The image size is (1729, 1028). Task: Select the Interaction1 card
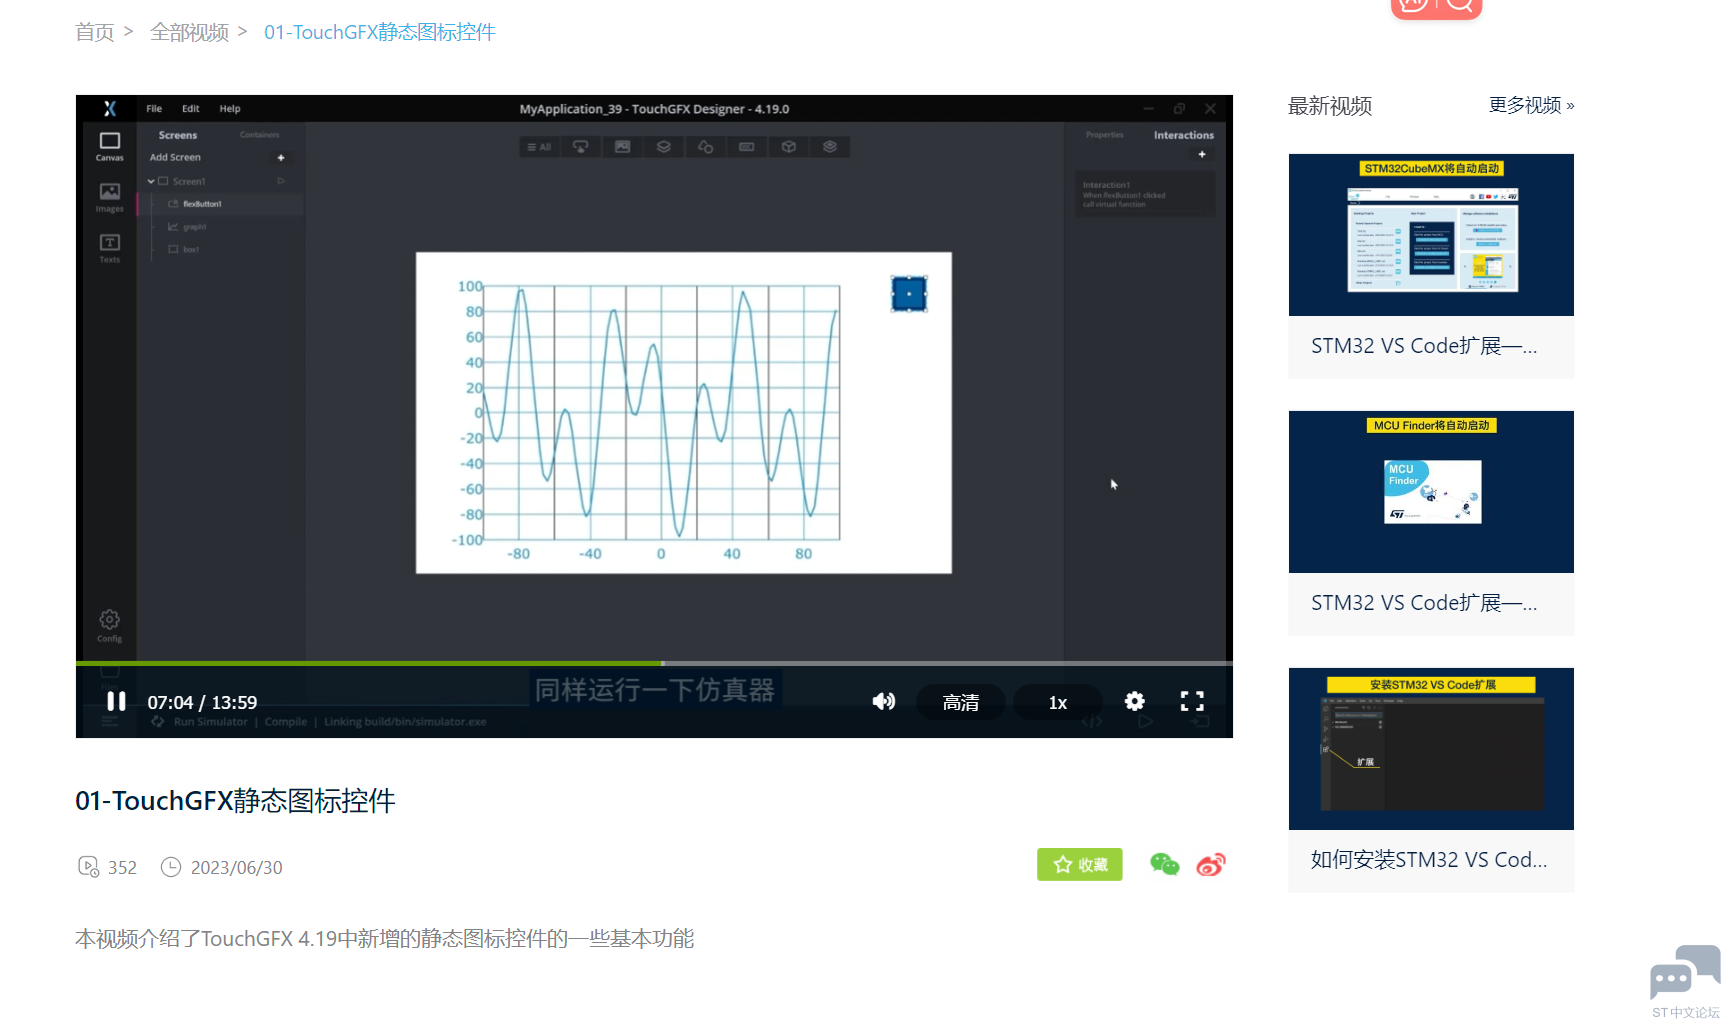click(x=1145, y=194)
